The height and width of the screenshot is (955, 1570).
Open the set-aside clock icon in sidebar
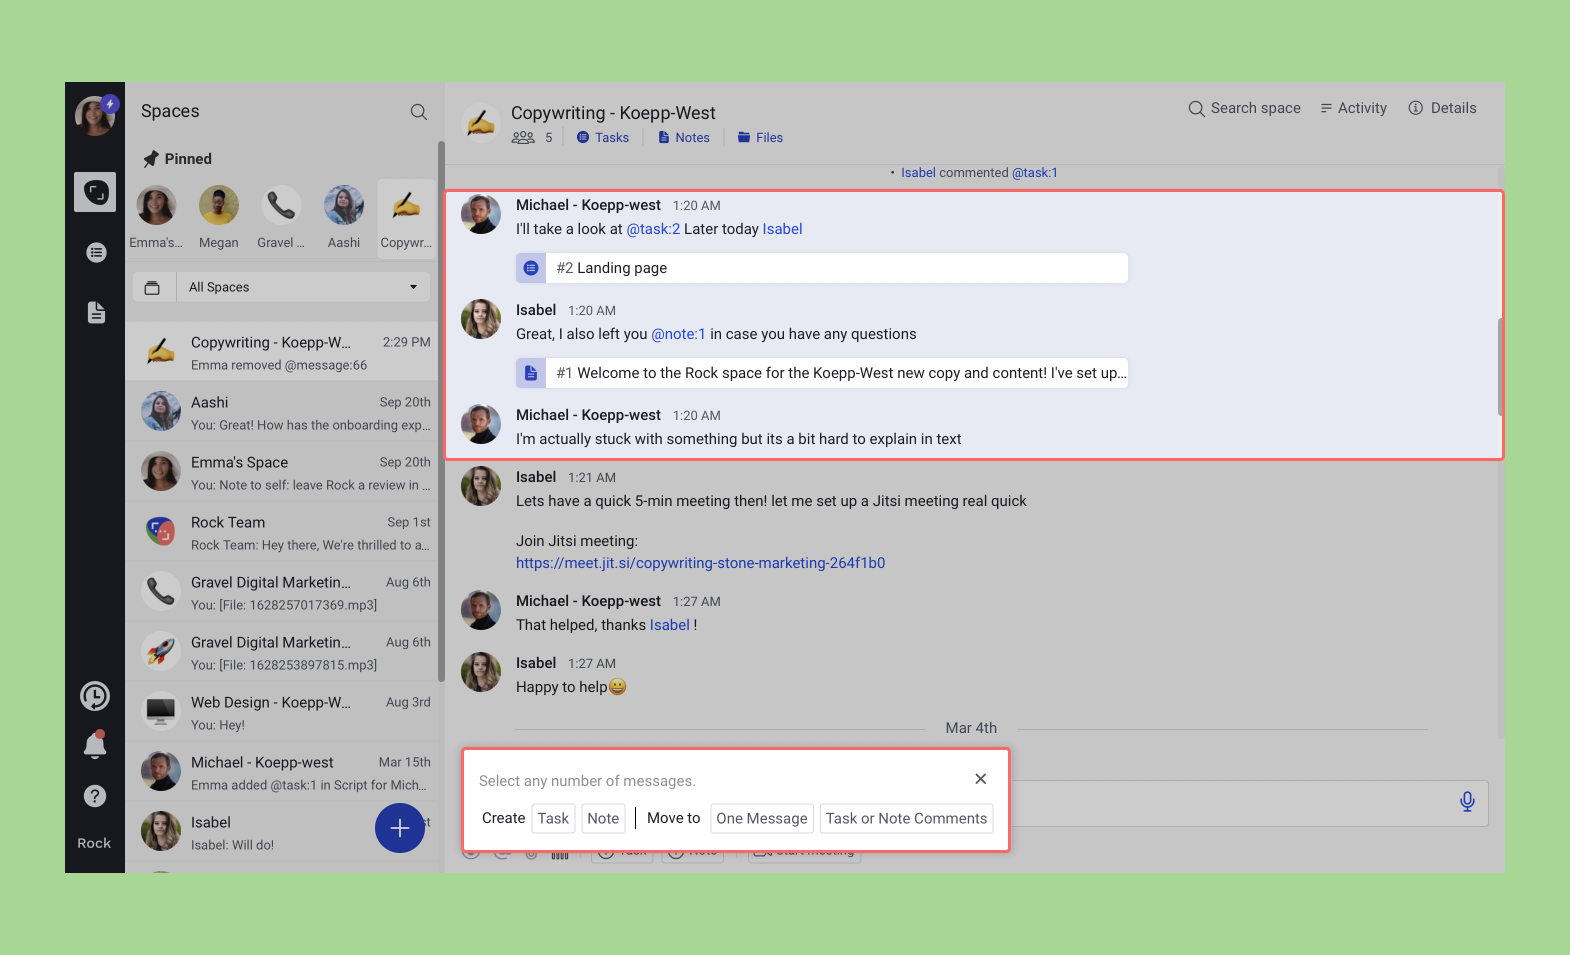pos(95,696)
